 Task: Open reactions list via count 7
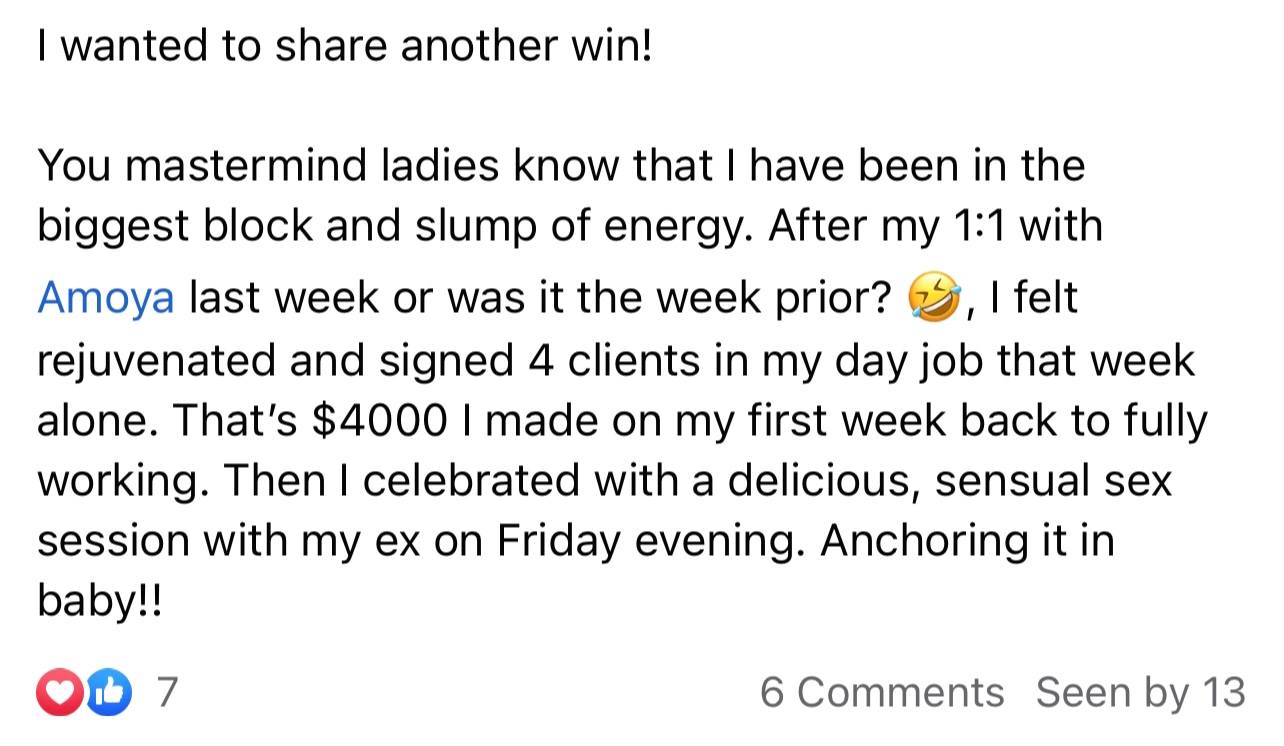(170, 693)
